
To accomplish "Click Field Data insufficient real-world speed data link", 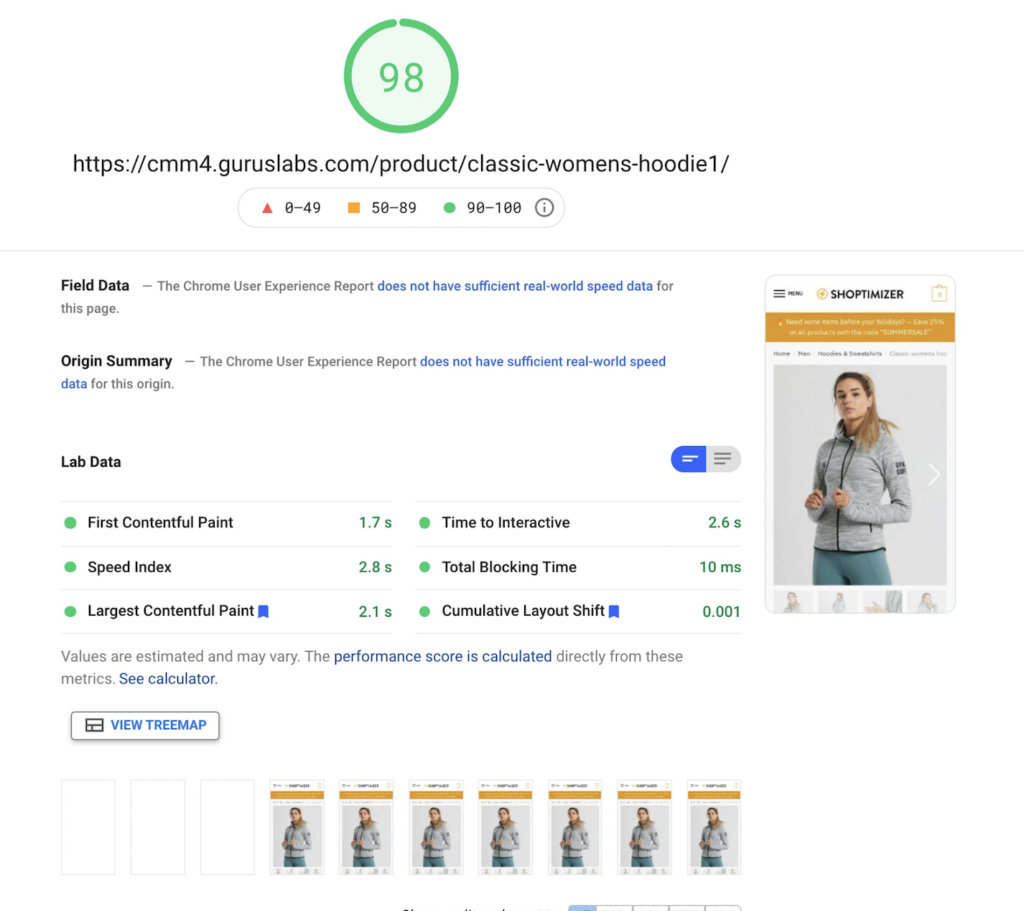I will [x=515, y=286].
